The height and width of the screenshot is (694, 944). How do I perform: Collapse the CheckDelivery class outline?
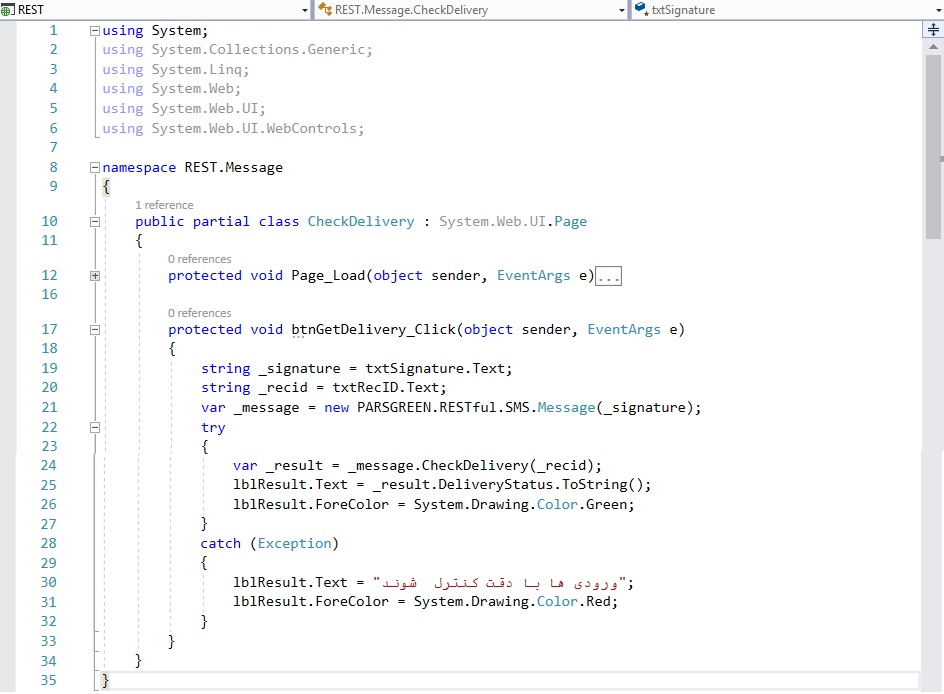(95, 222)
